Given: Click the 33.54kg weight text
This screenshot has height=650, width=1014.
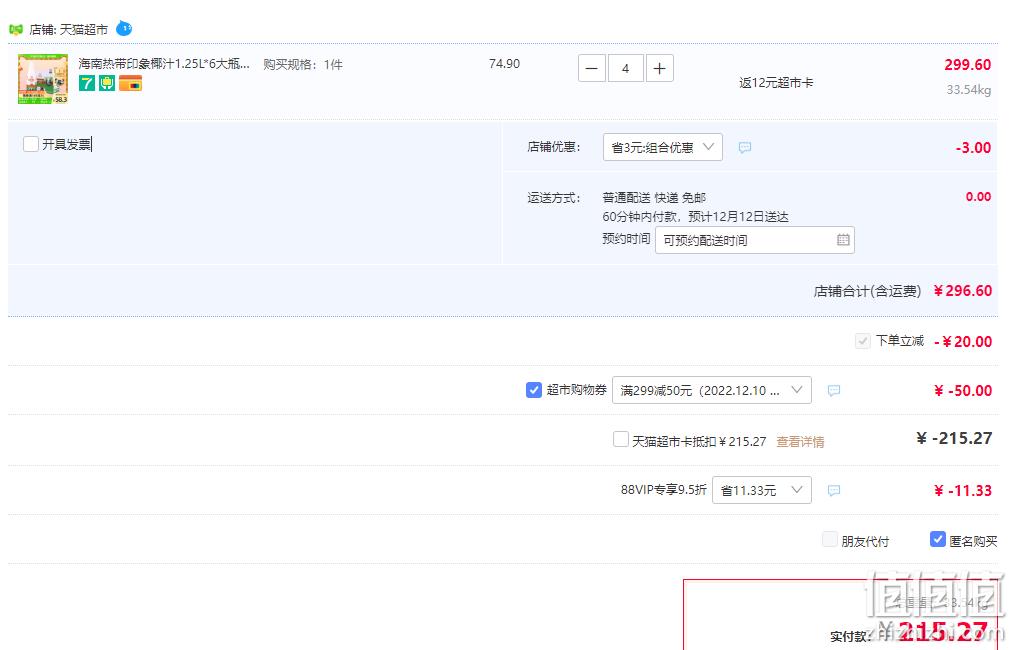Looking at the screenshot, I should [969, 90].
